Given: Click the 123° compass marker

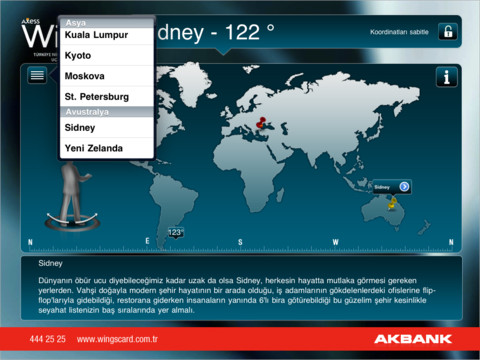Looking at the screenshot, I should (x=176, y=233).
